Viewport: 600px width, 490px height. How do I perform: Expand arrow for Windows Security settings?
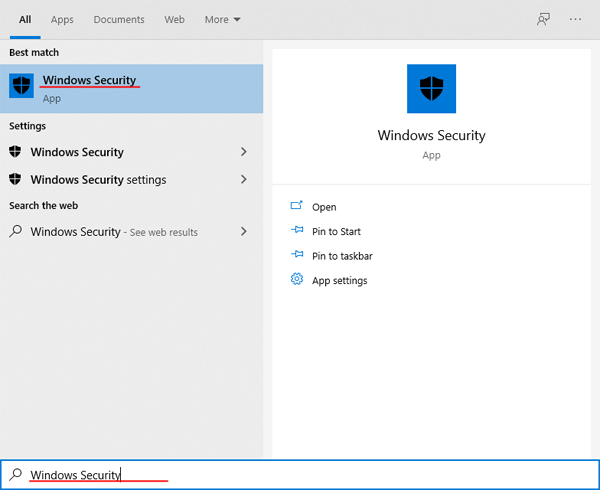click(243, 179)
